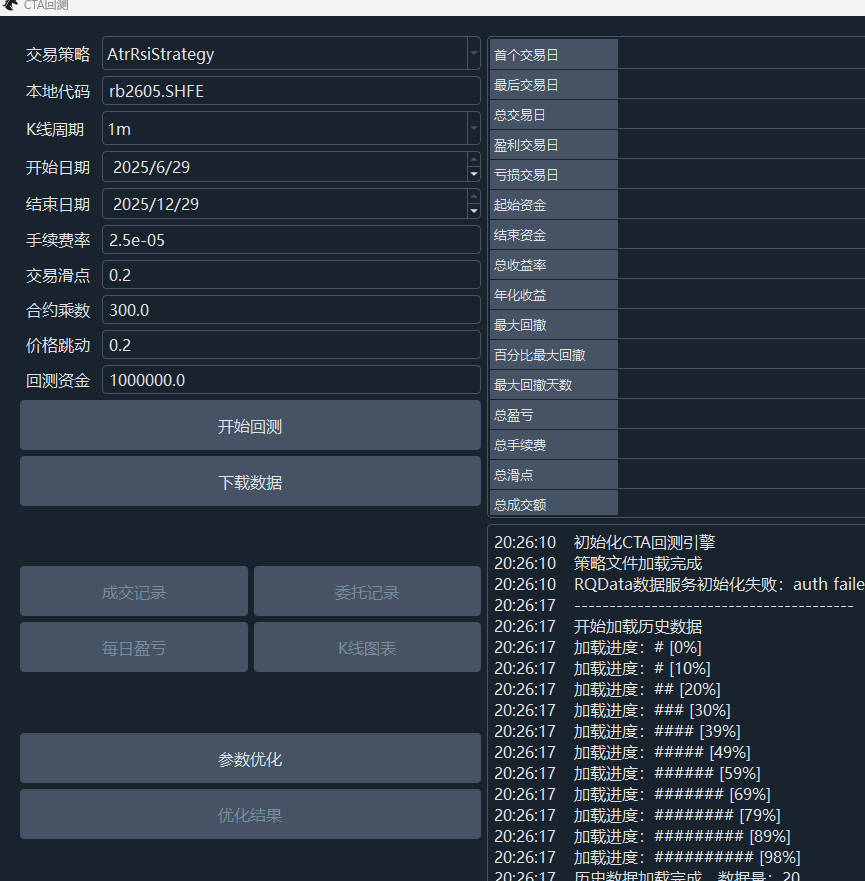
Task: Click the CTA backtester app icon in title bar
Action: (9, 5)
